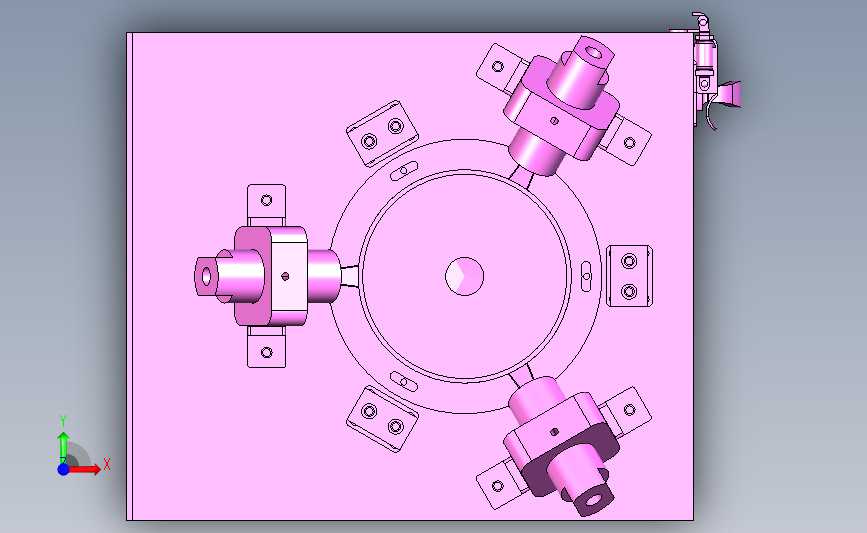867x533 pixels.
Task: Select the upper-left tilted two-bolt bracket
Action: pos(382,133)
